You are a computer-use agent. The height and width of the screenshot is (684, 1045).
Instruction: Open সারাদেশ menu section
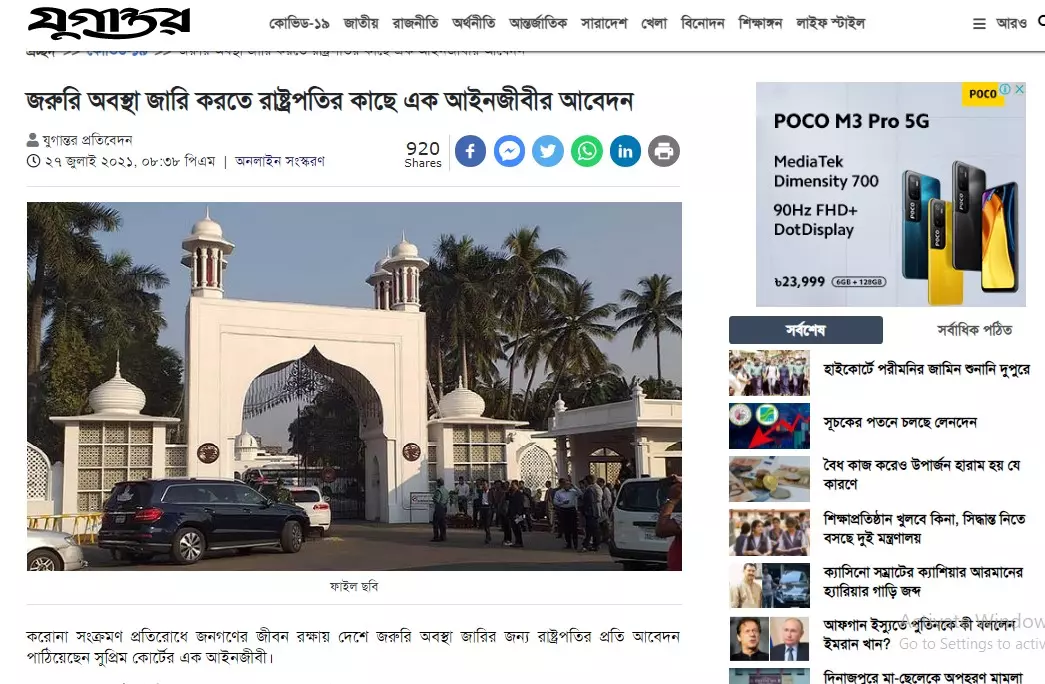click(604, 23)
